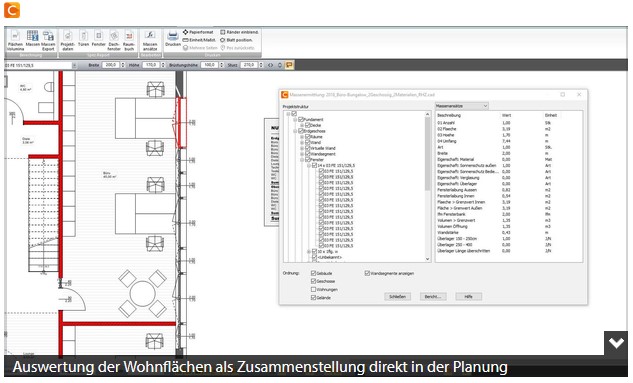633x383 pixels.
Task: Click the project tree scrollbar thumb
Action: pos(428,154)
